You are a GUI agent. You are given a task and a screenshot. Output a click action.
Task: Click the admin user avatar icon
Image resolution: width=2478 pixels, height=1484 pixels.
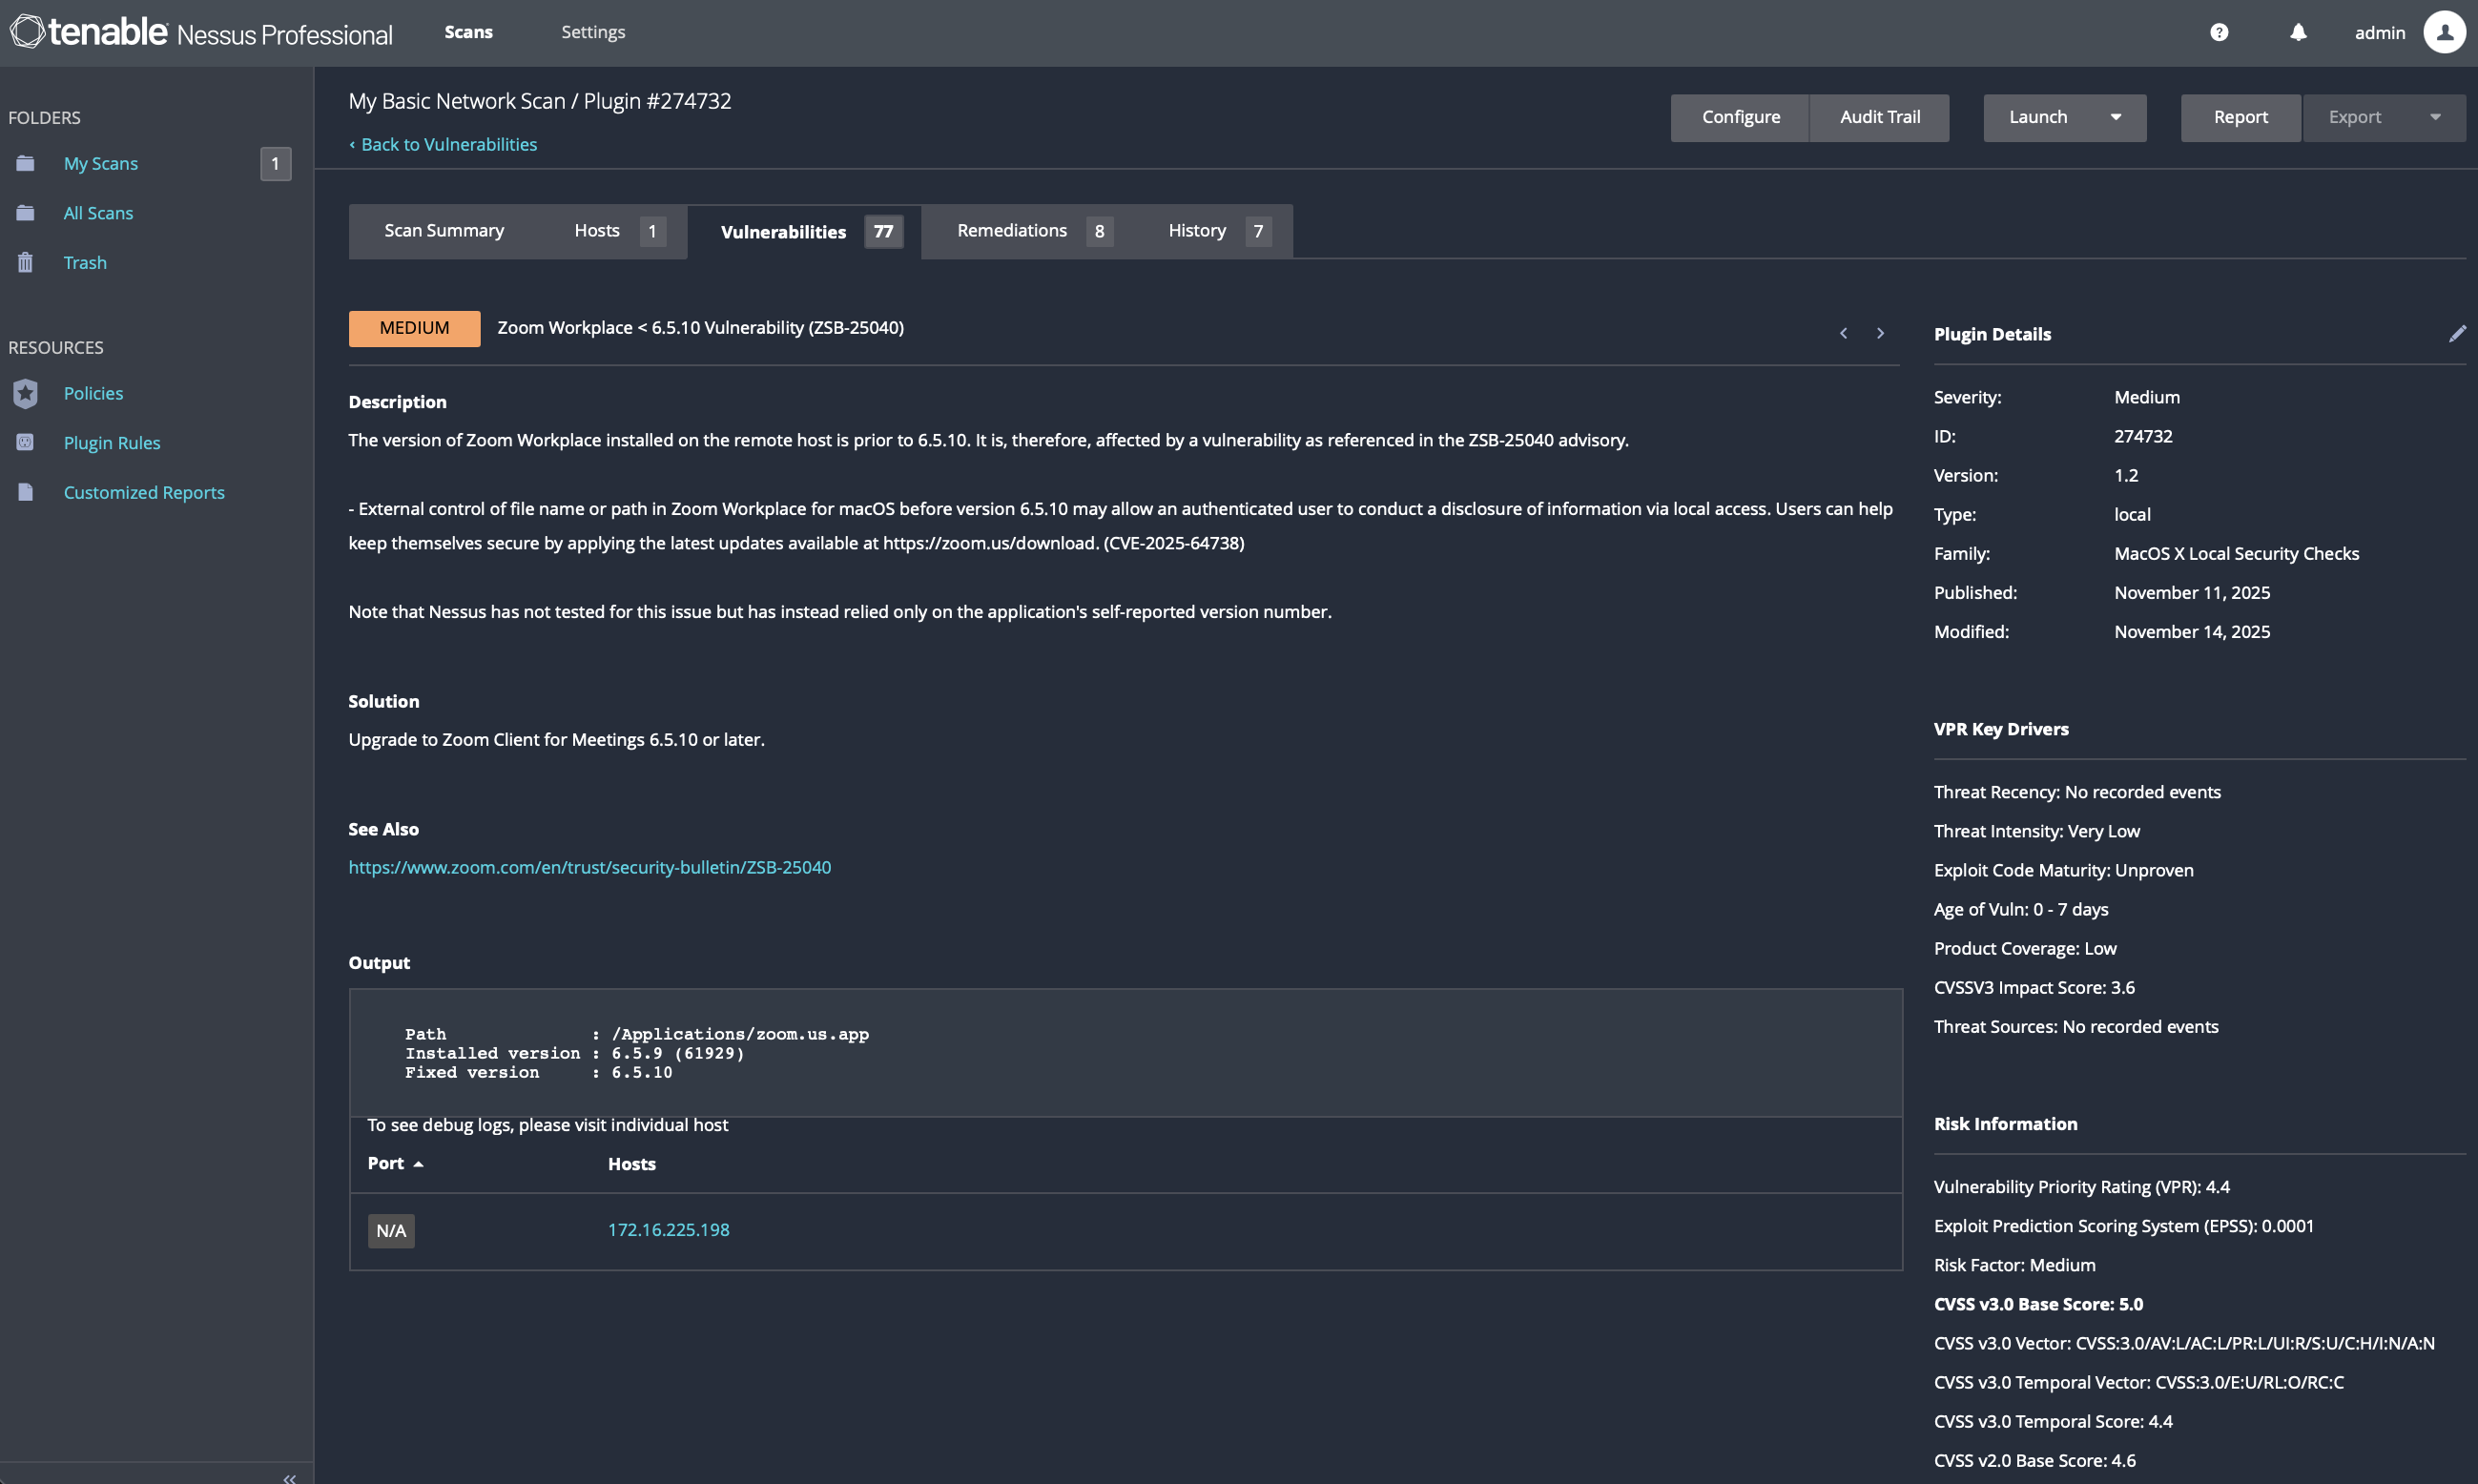click(x=2444, y=32)
